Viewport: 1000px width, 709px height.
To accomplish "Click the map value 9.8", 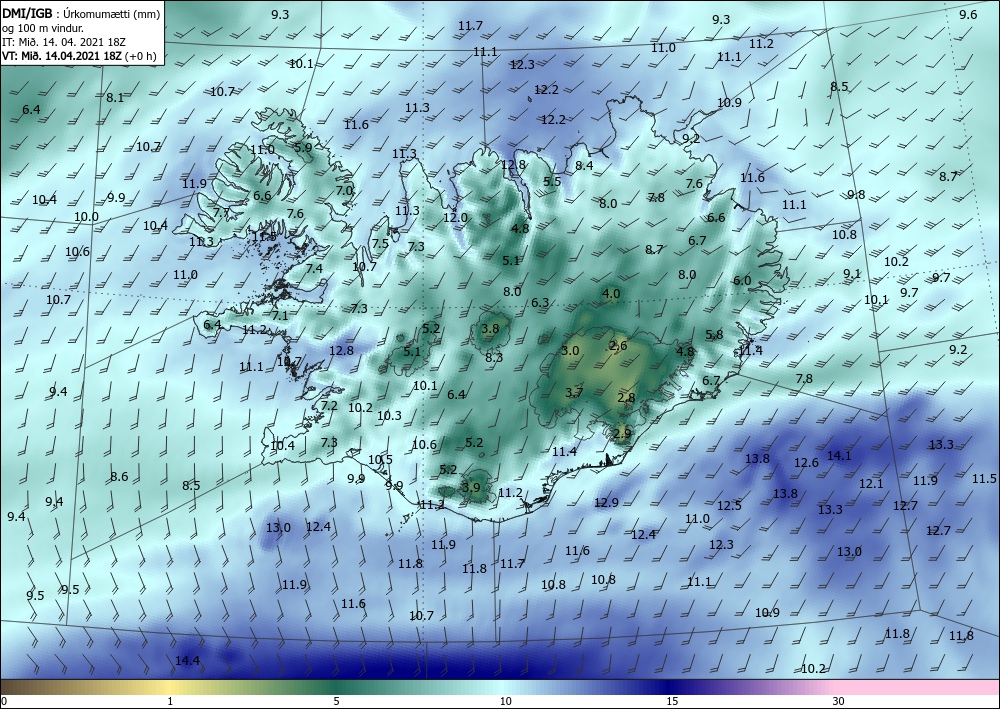I will coord(856,195).
